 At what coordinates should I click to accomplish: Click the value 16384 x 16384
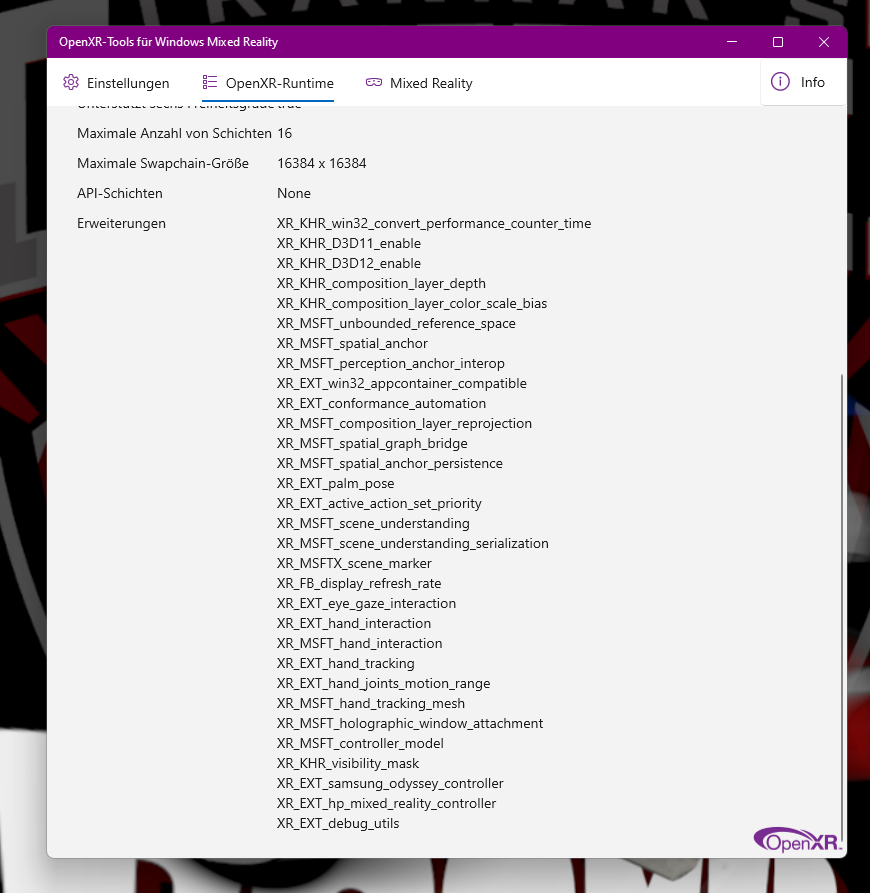coord(322,163)
